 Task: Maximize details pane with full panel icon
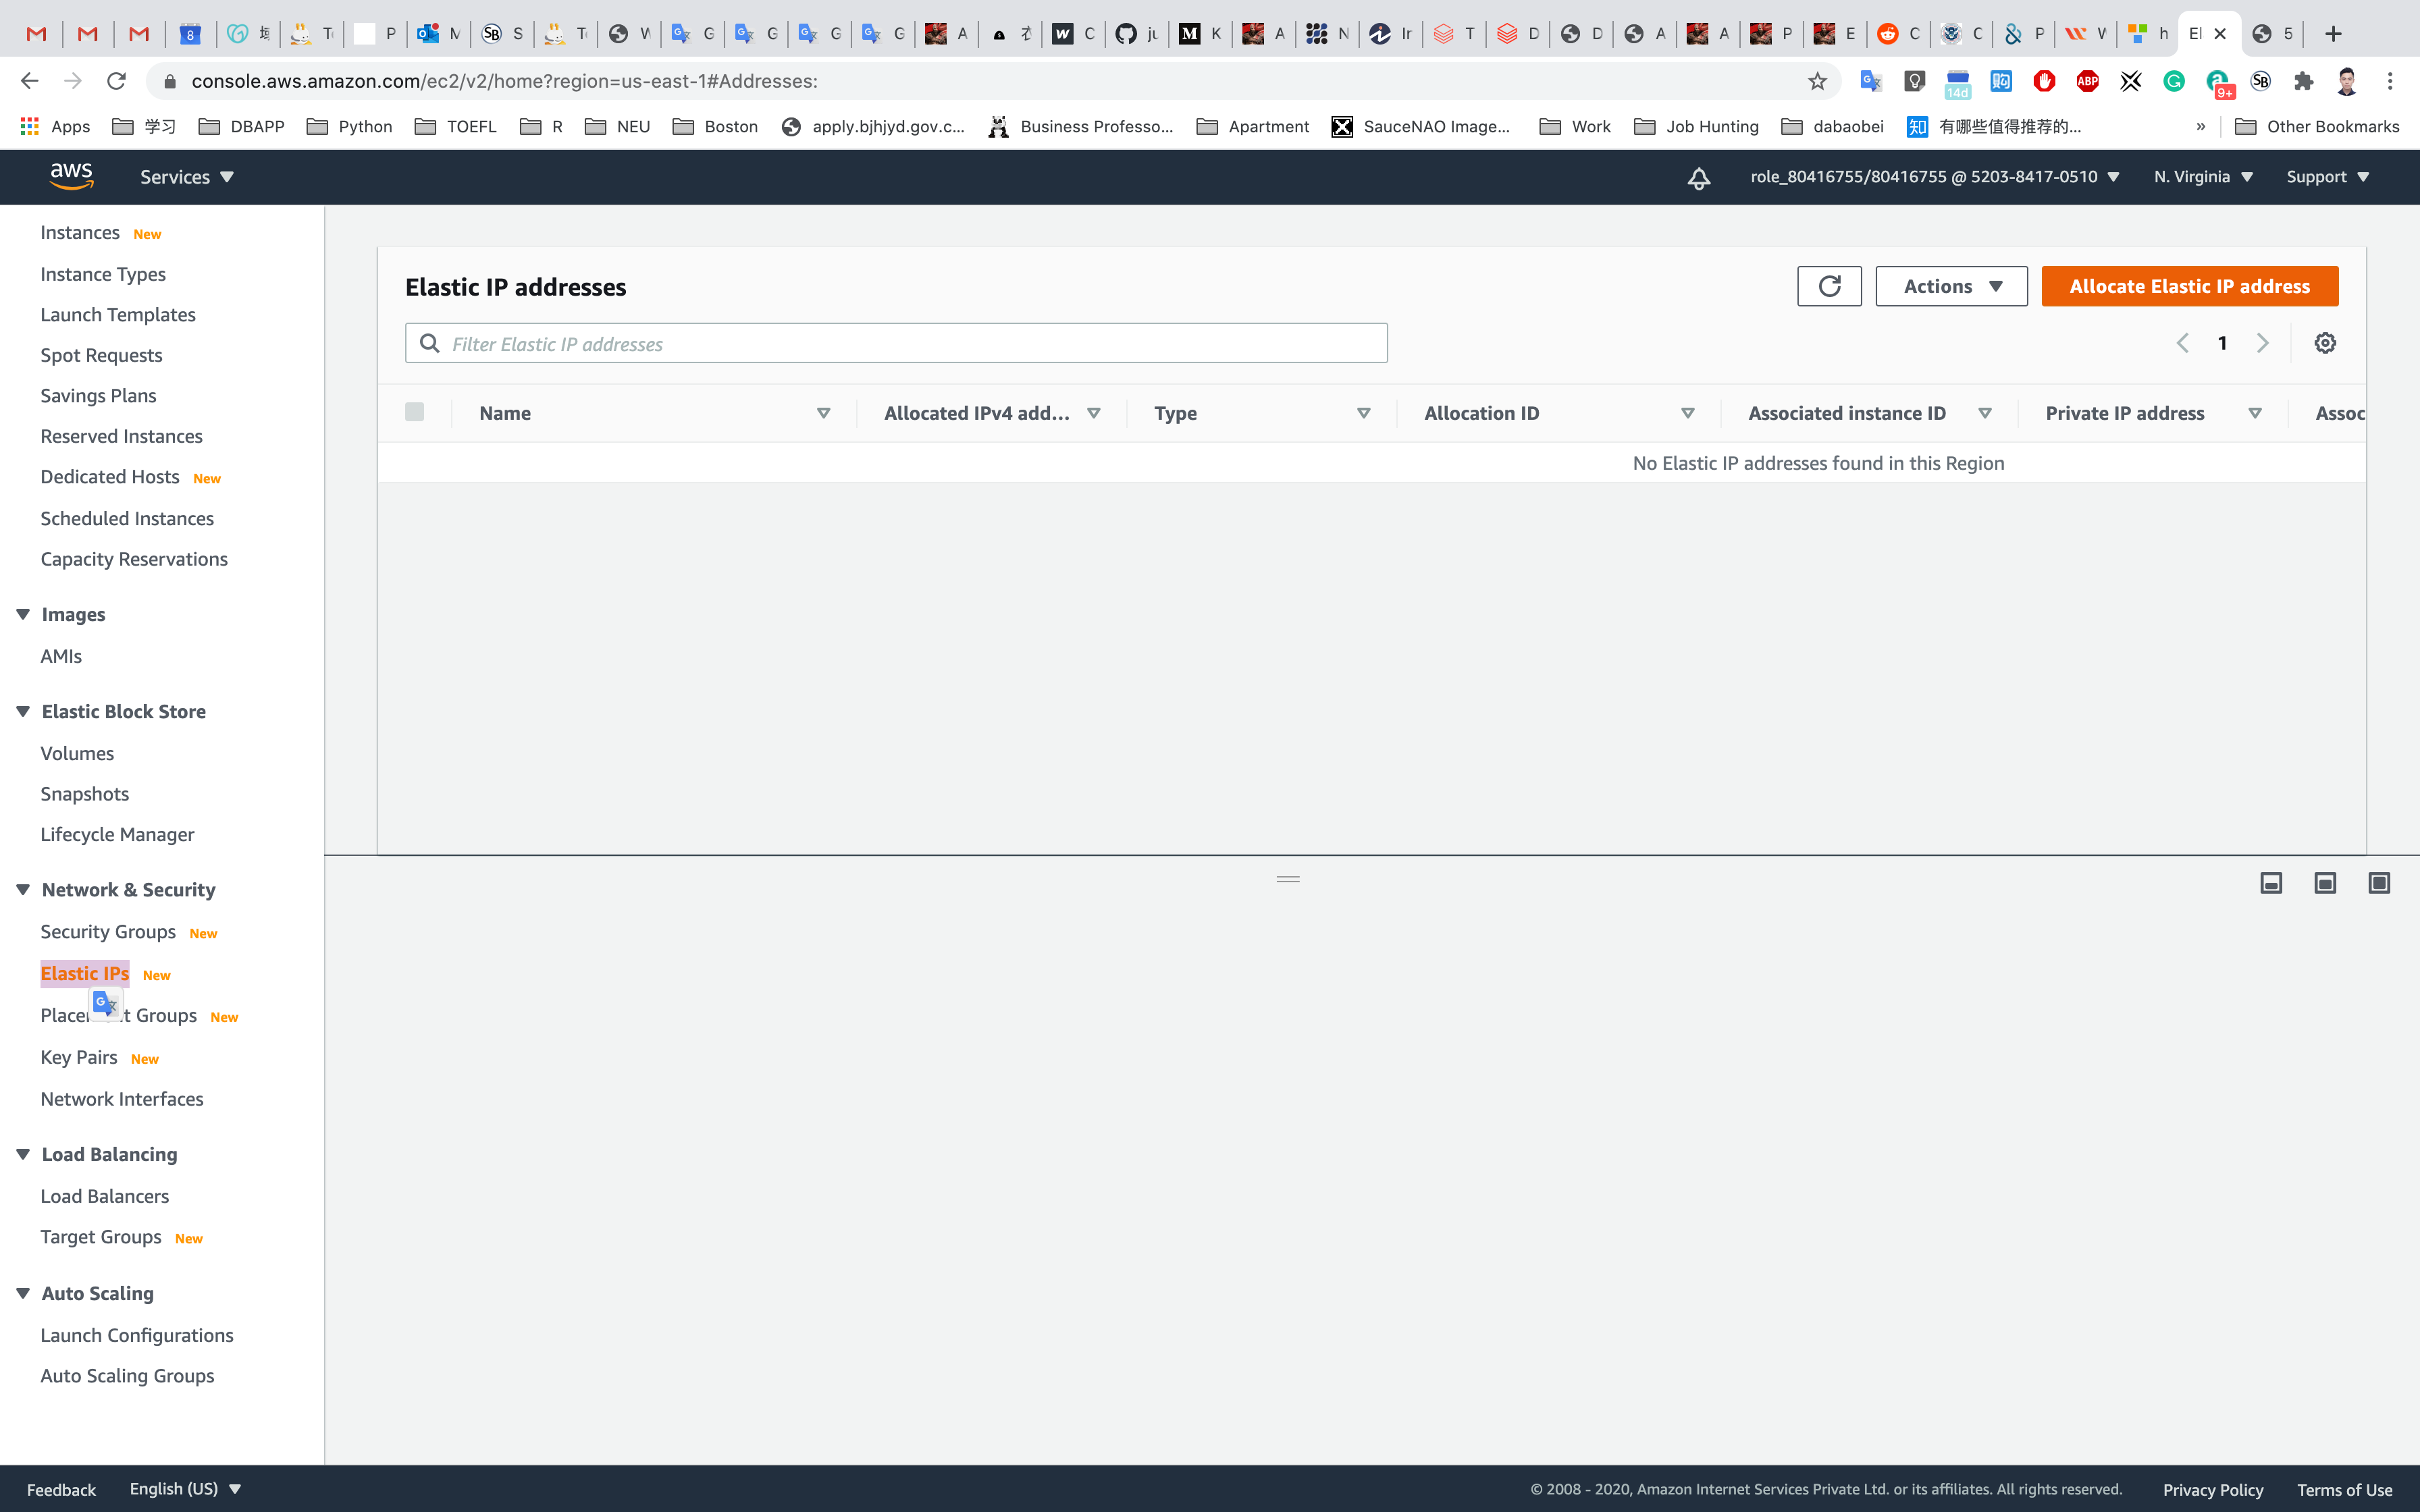pos(2379,883)
